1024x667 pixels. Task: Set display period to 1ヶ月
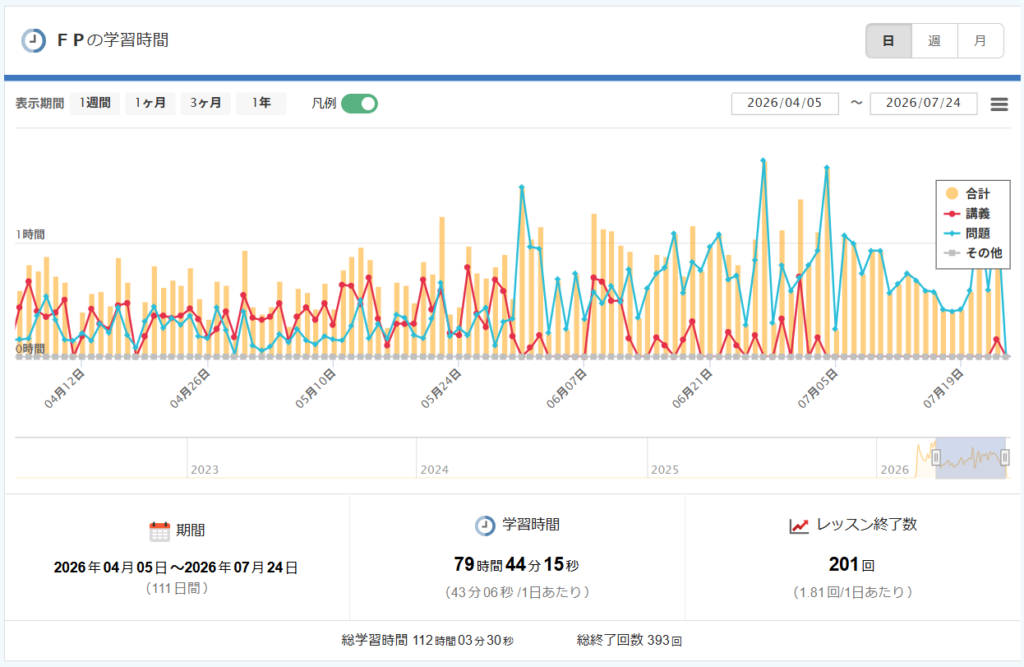click(150, 103)
